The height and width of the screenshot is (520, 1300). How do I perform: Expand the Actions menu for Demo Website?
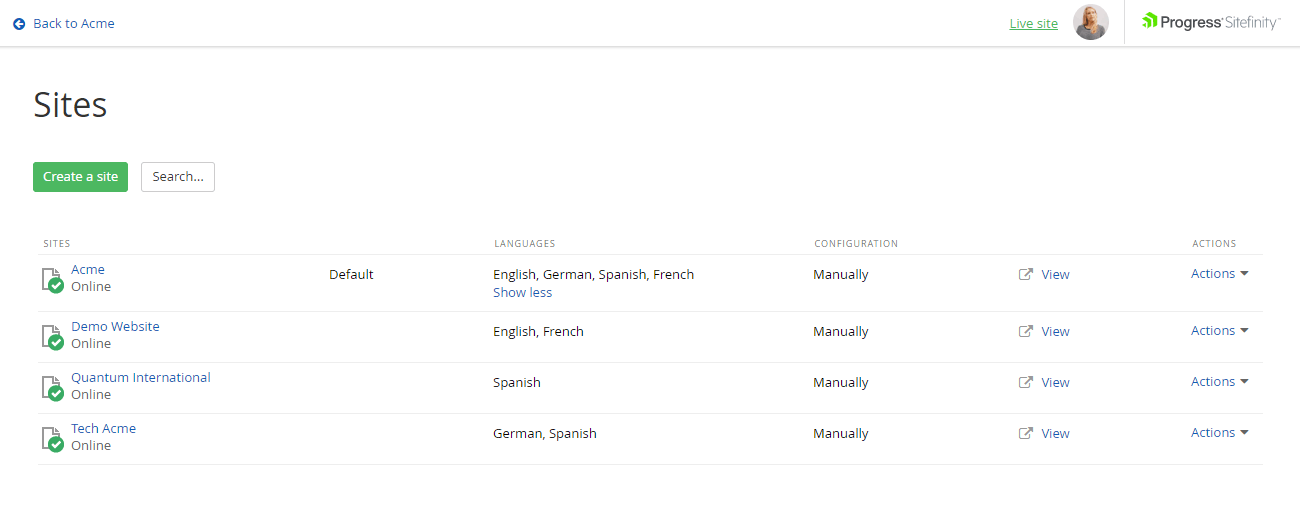pyautogui.click(x=1219, y=330)
